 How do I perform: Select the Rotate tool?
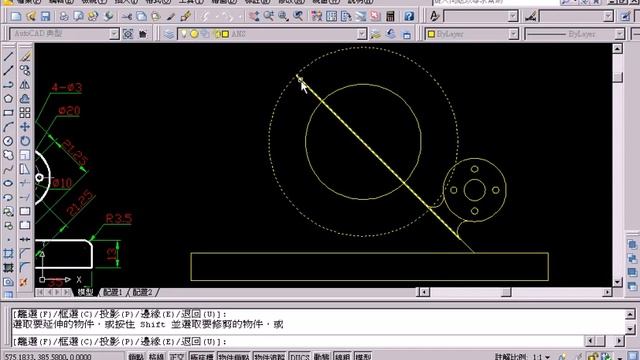[25, 141]
